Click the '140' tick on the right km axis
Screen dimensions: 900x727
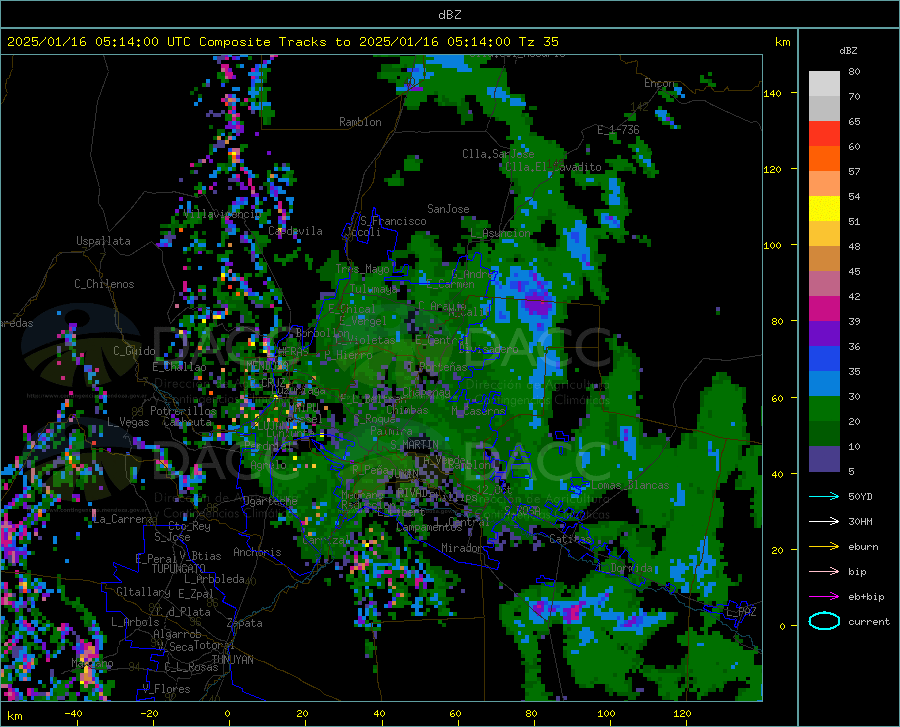point(772,93)
